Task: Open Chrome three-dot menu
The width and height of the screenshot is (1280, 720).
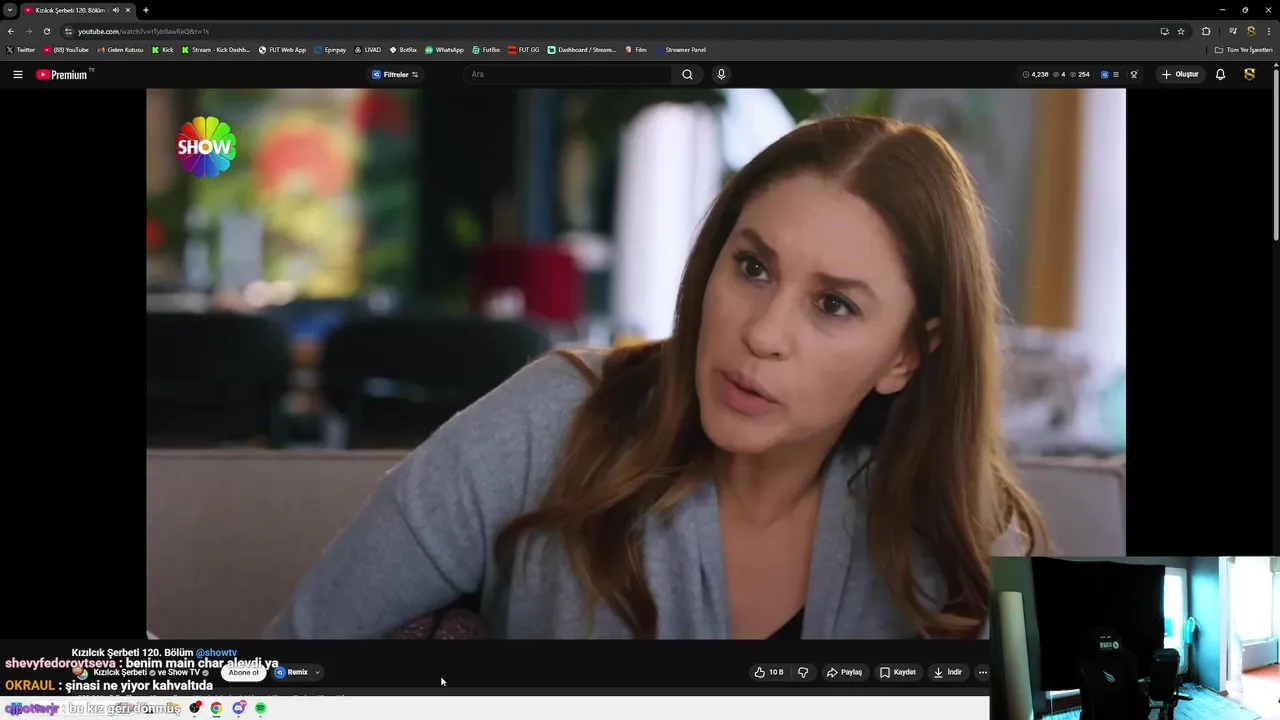Action: tap(1268, 31)
